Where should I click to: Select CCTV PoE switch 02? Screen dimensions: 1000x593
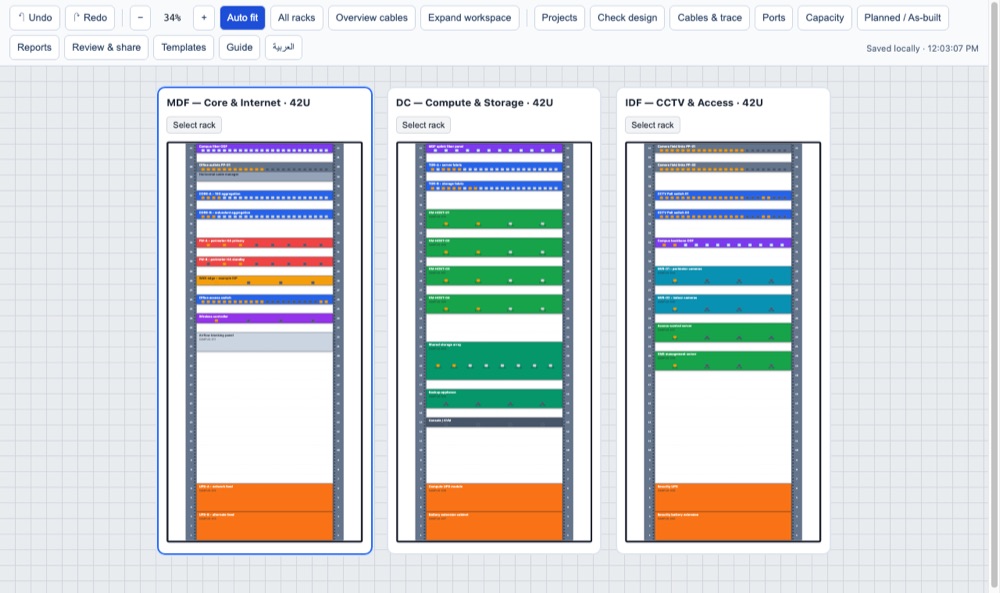tap(723, 214)
